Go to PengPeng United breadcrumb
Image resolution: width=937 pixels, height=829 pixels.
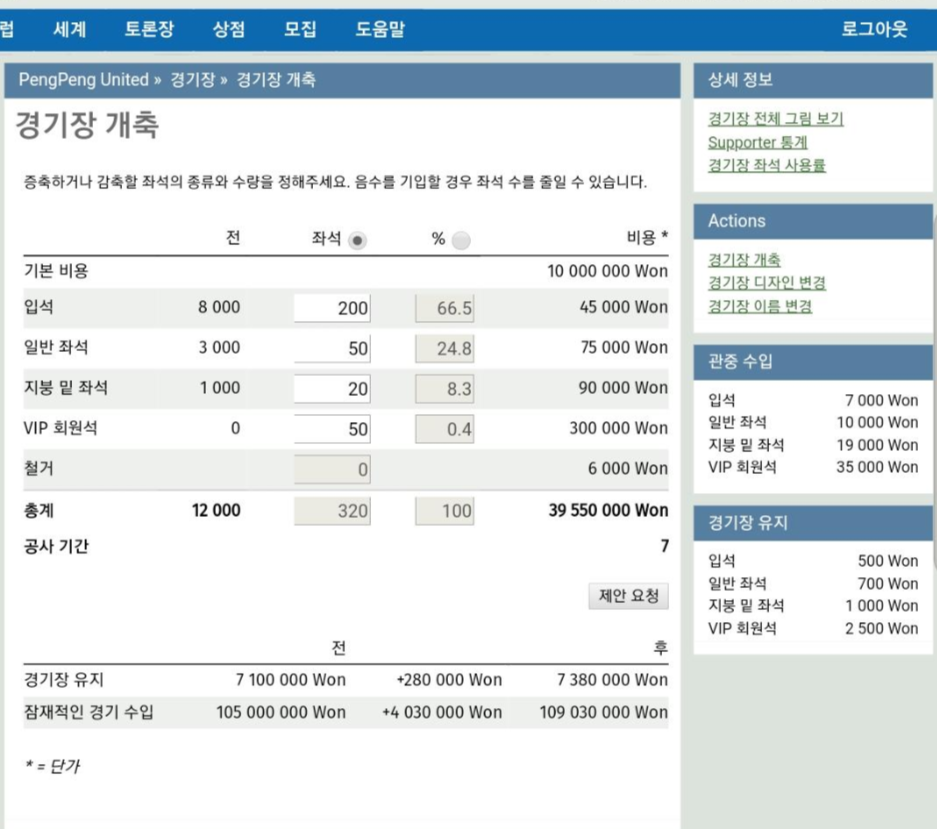84,79
